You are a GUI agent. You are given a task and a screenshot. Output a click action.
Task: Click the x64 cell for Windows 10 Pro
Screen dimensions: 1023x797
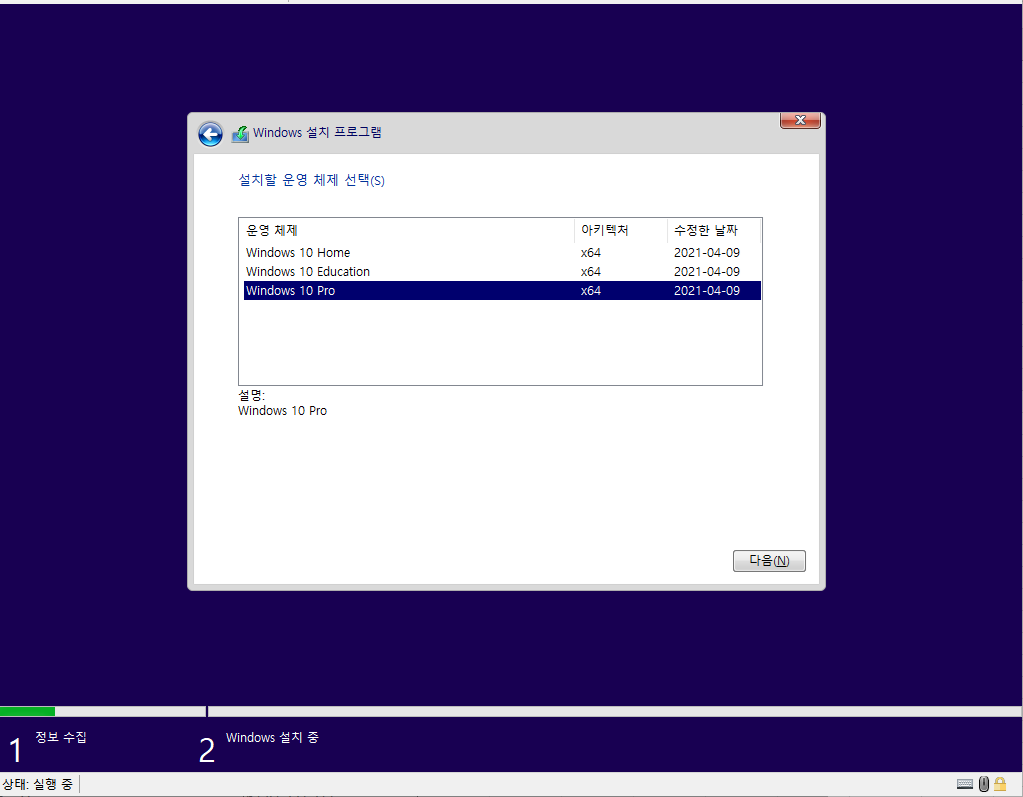[590, 290]
